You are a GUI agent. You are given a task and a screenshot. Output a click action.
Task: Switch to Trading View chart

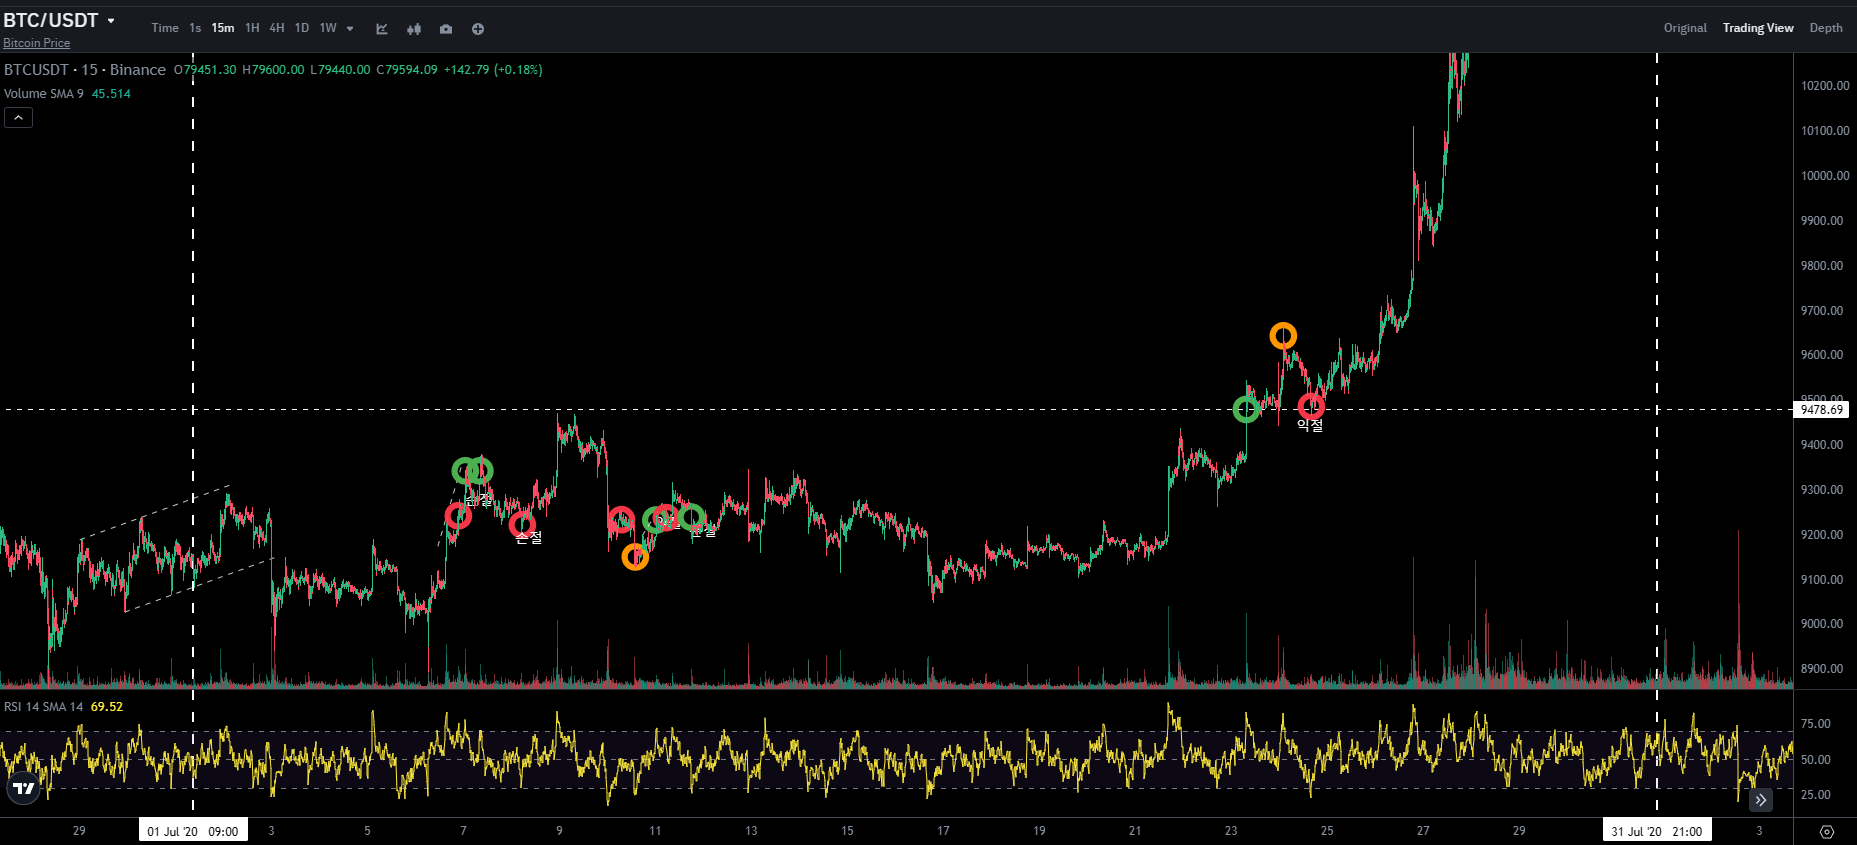[1758, 28]
